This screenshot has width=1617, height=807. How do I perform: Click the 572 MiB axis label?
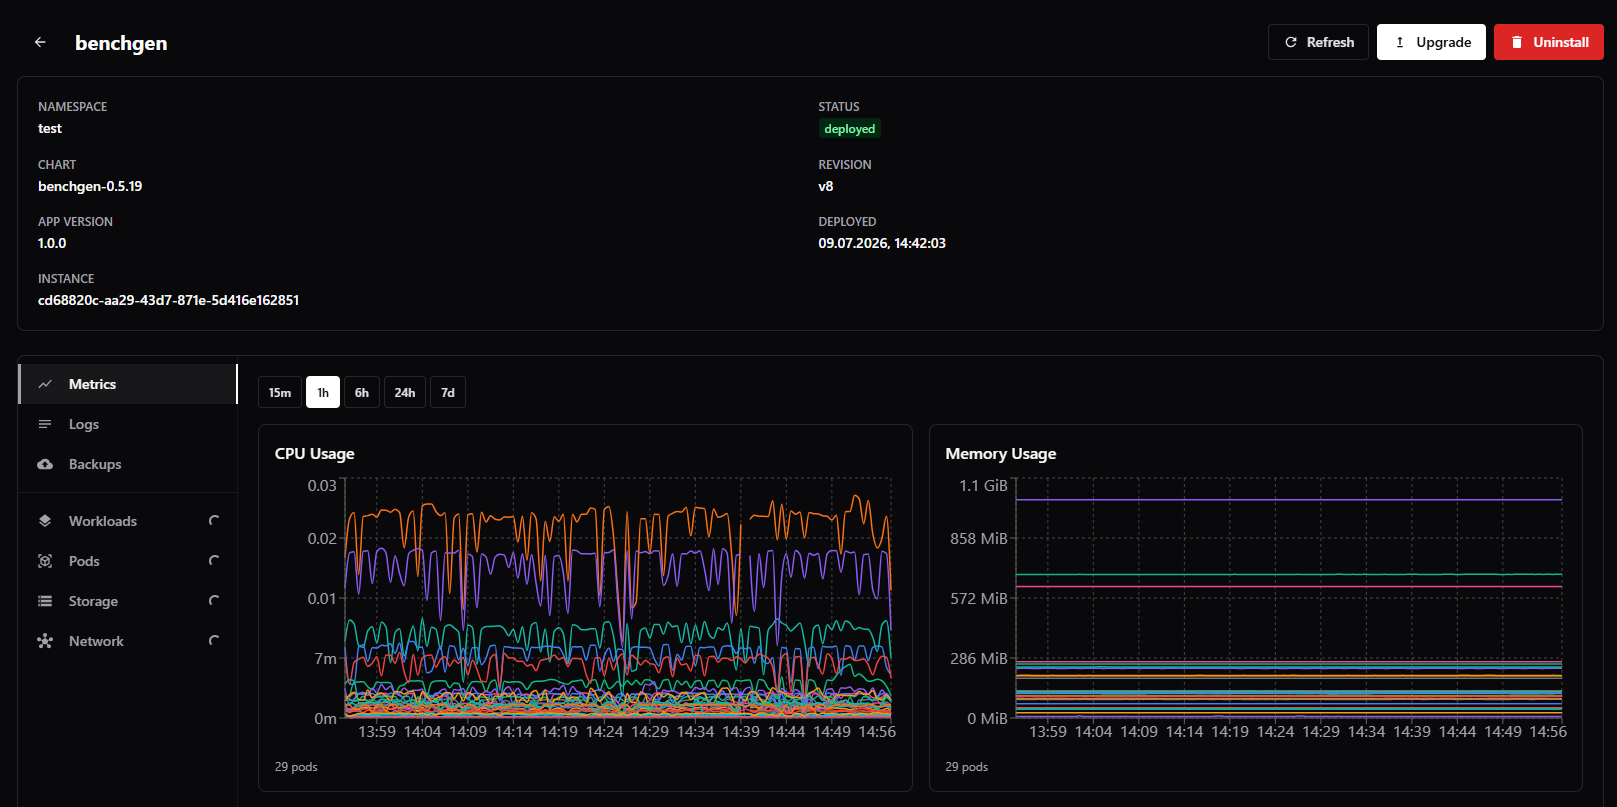pos(979,598)
